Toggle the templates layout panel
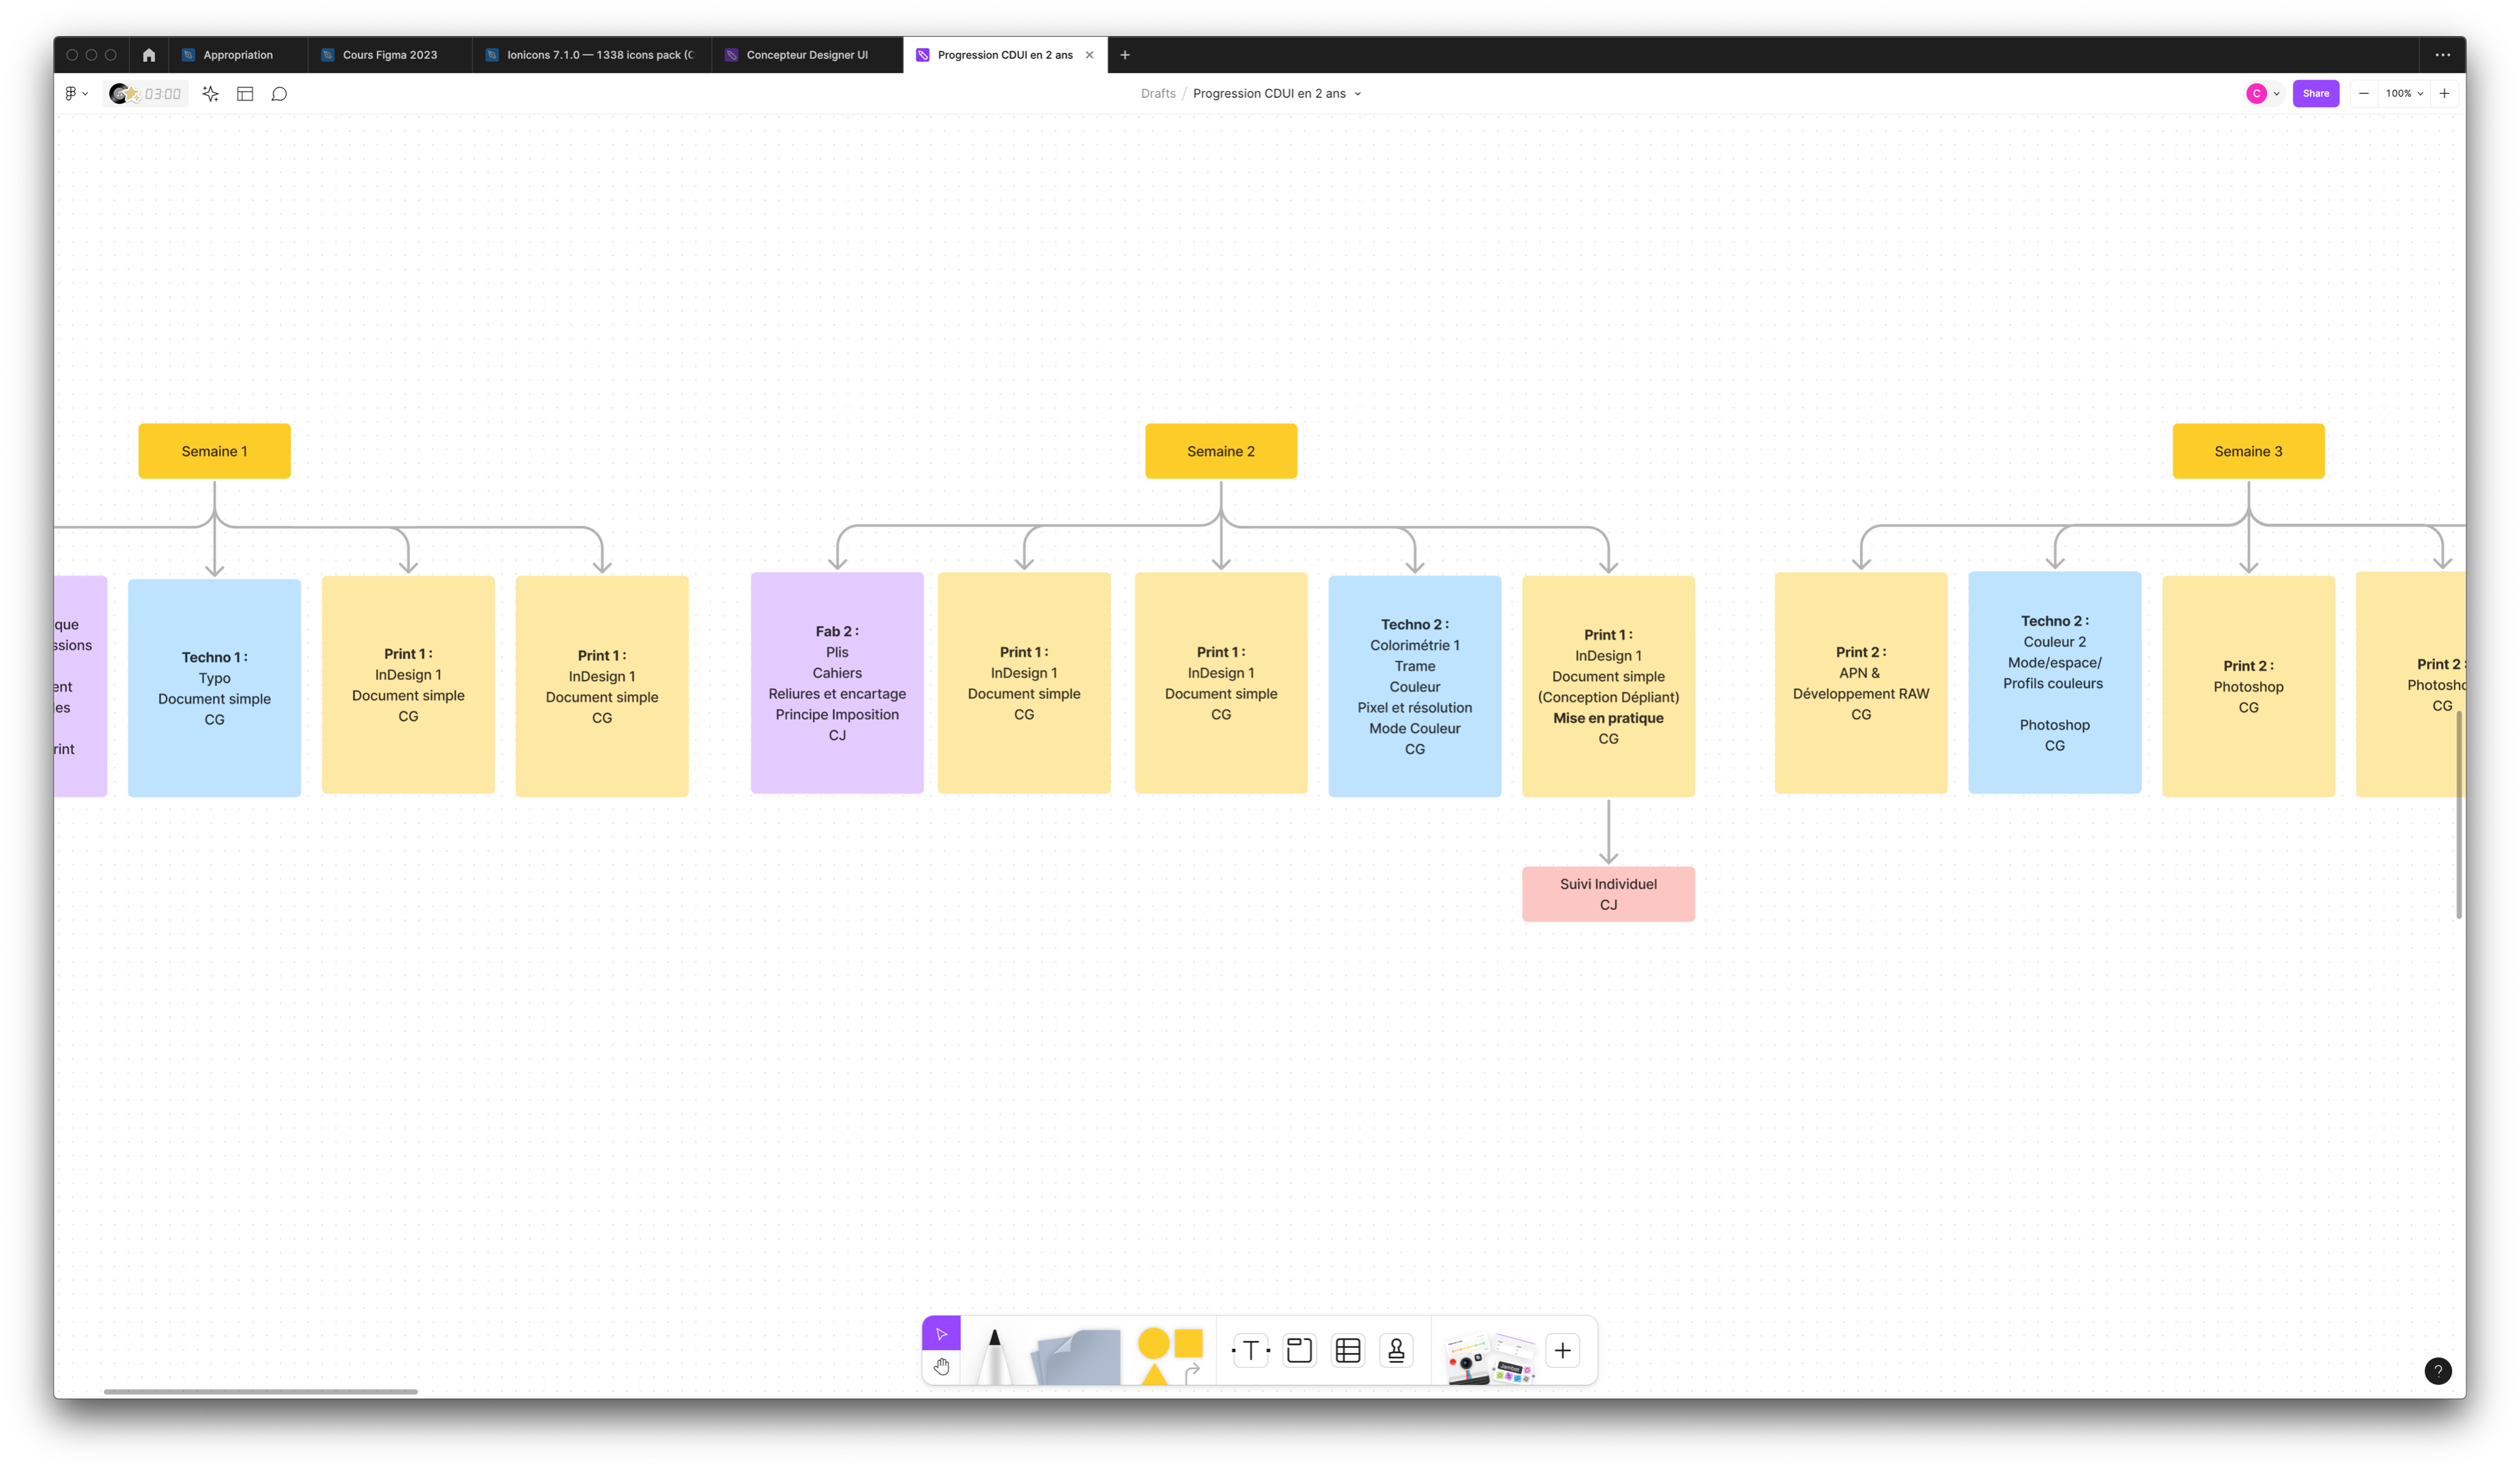 coord(245,94)
